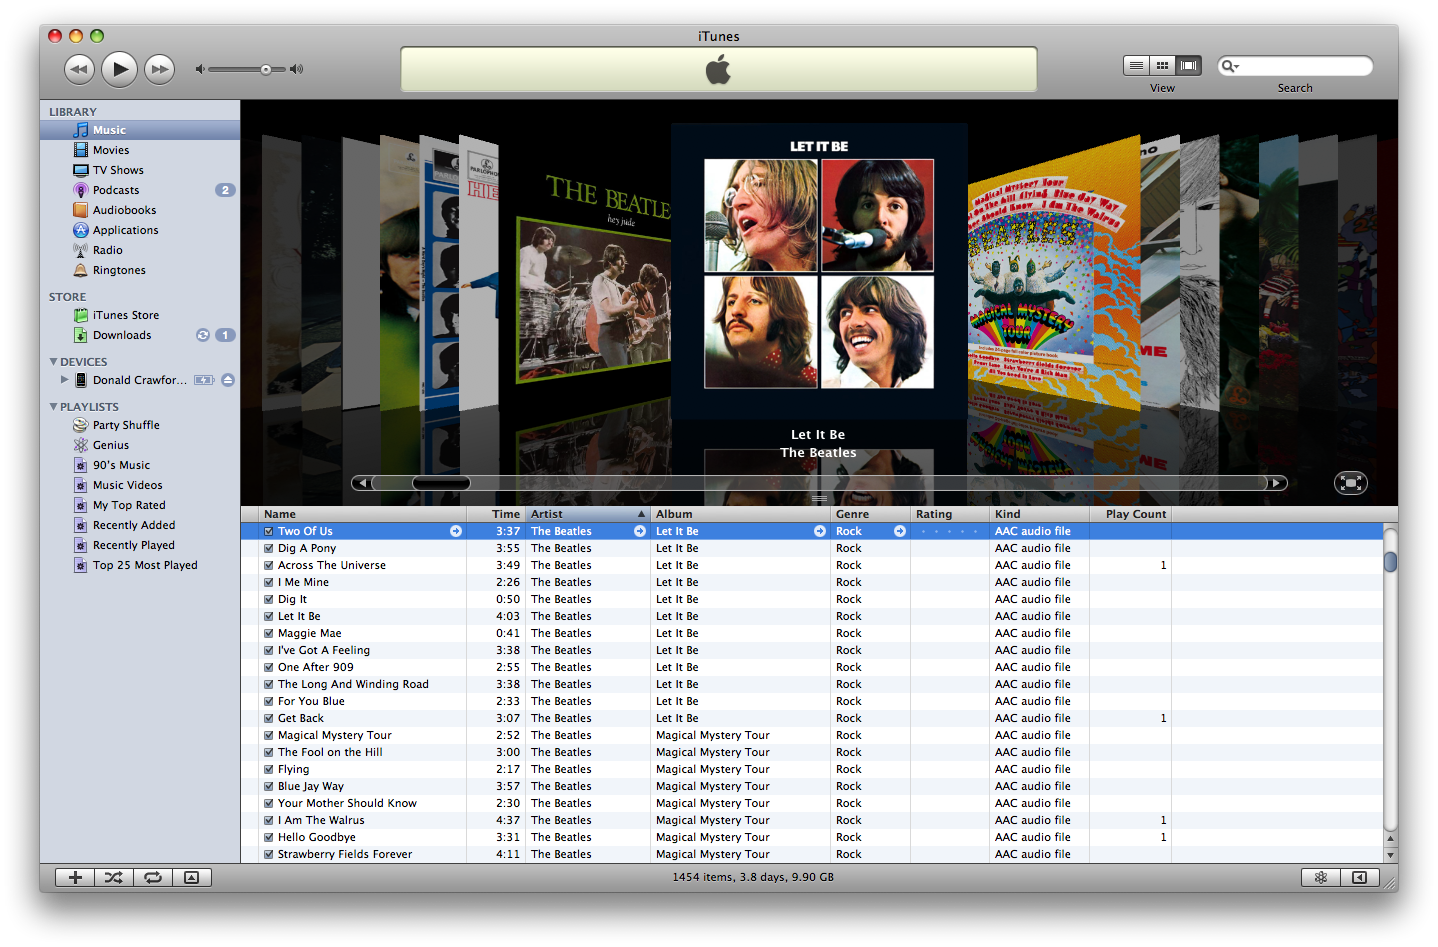Click the Cover Flow scroll left arrow
The height and width of the screenshot is (947, 1438).
tap(363, 483)
